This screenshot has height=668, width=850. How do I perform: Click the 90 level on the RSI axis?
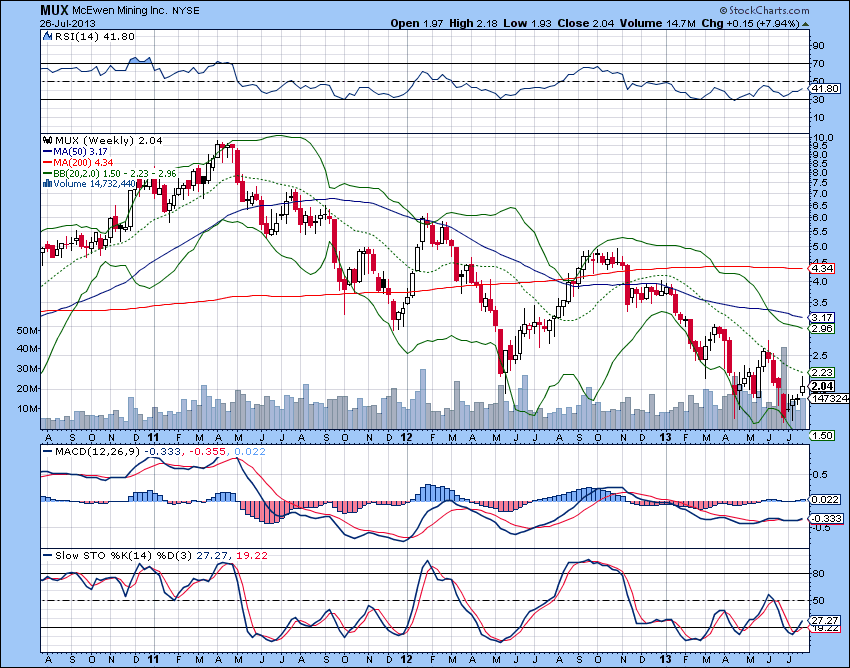[818, 46]
